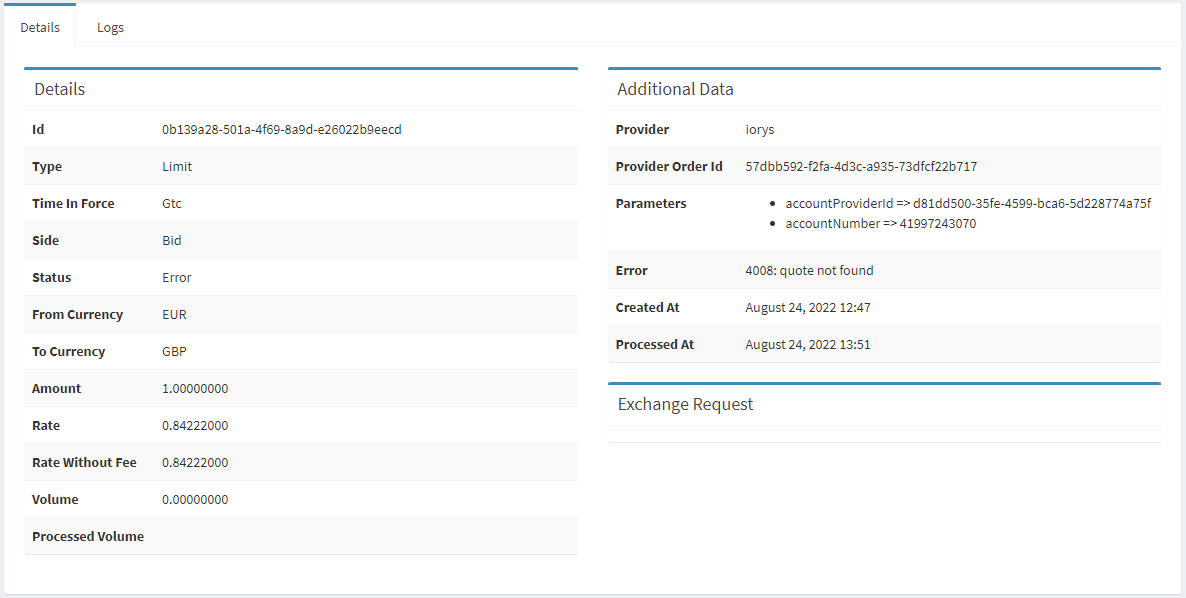Click the Rate Without Fee value

coord(195,463)
